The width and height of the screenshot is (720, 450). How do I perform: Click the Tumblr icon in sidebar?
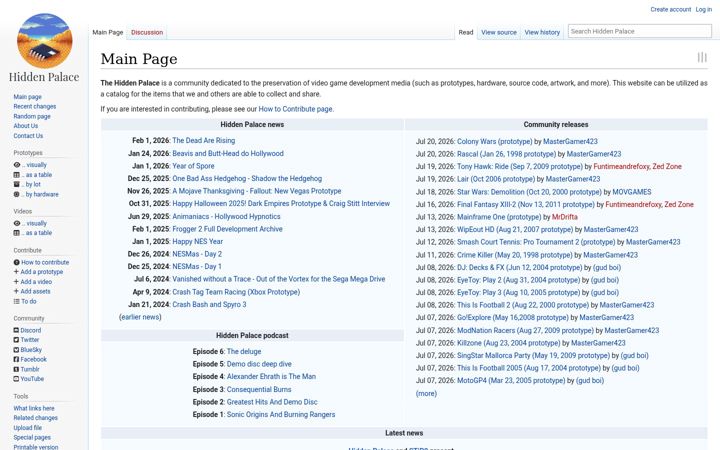coord(16,369)
